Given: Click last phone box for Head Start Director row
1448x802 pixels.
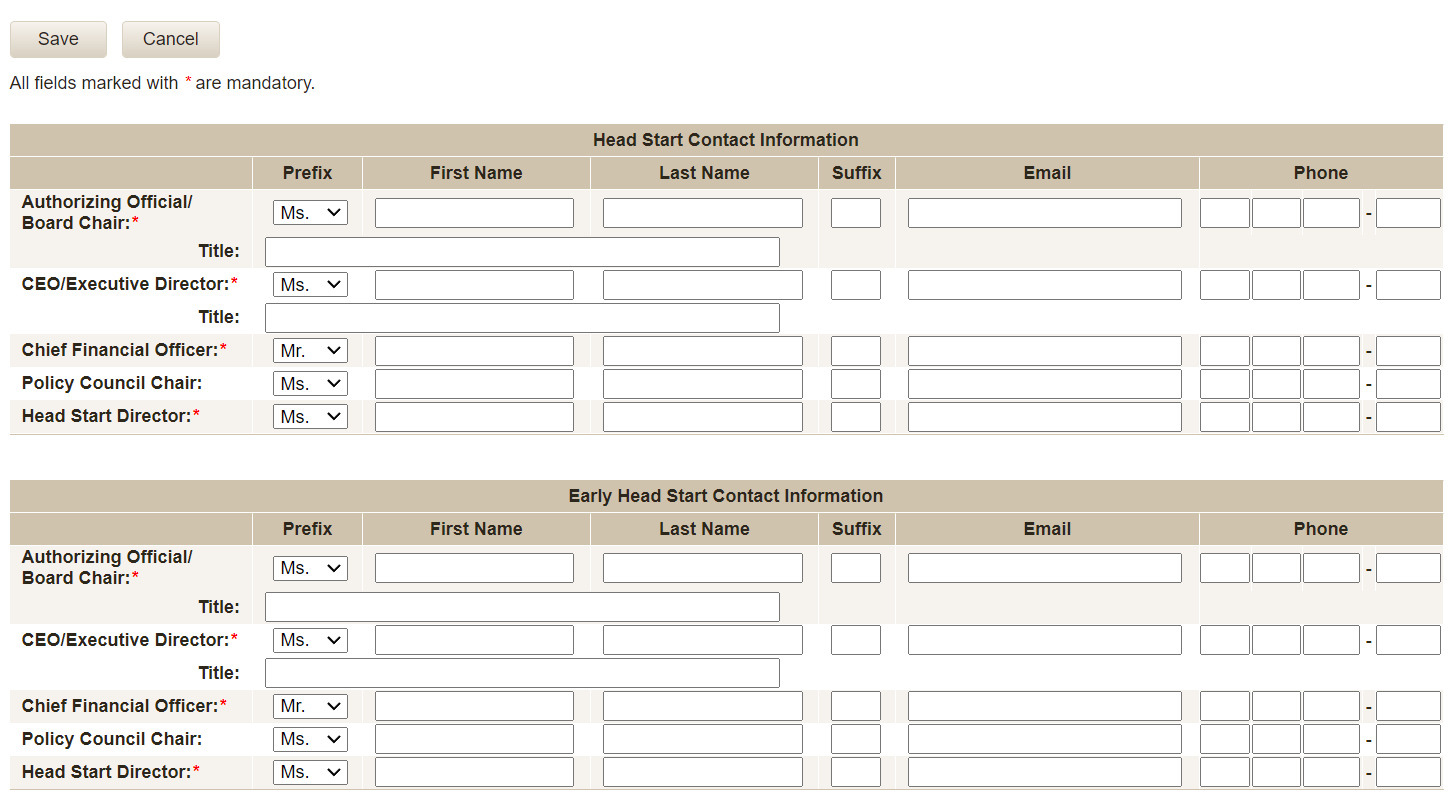Looking at the screenshot, I should [x=1407, y=417].
